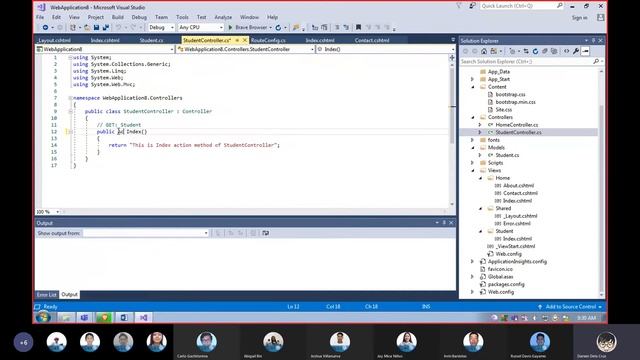Click the account icon beside Sign in
The image size is (640, 360).
(600, 18)
